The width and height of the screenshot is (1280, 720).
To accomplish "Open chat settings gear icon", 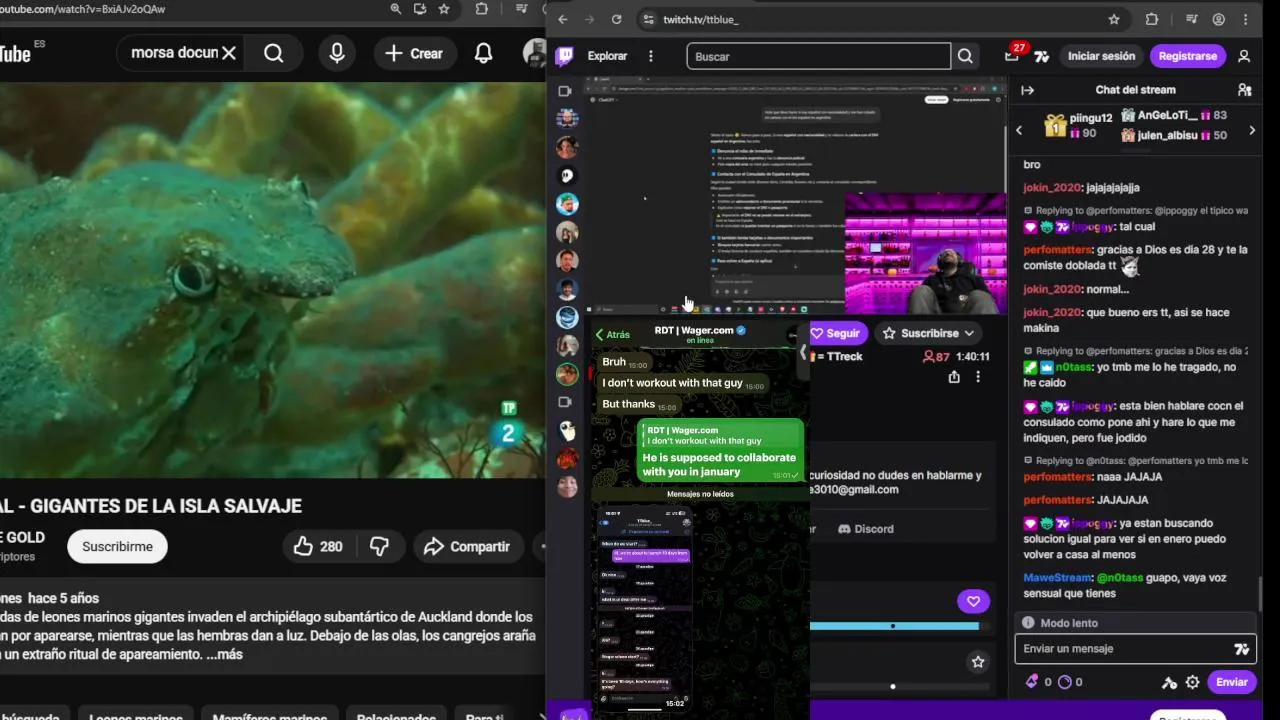I will [1192, 682].
